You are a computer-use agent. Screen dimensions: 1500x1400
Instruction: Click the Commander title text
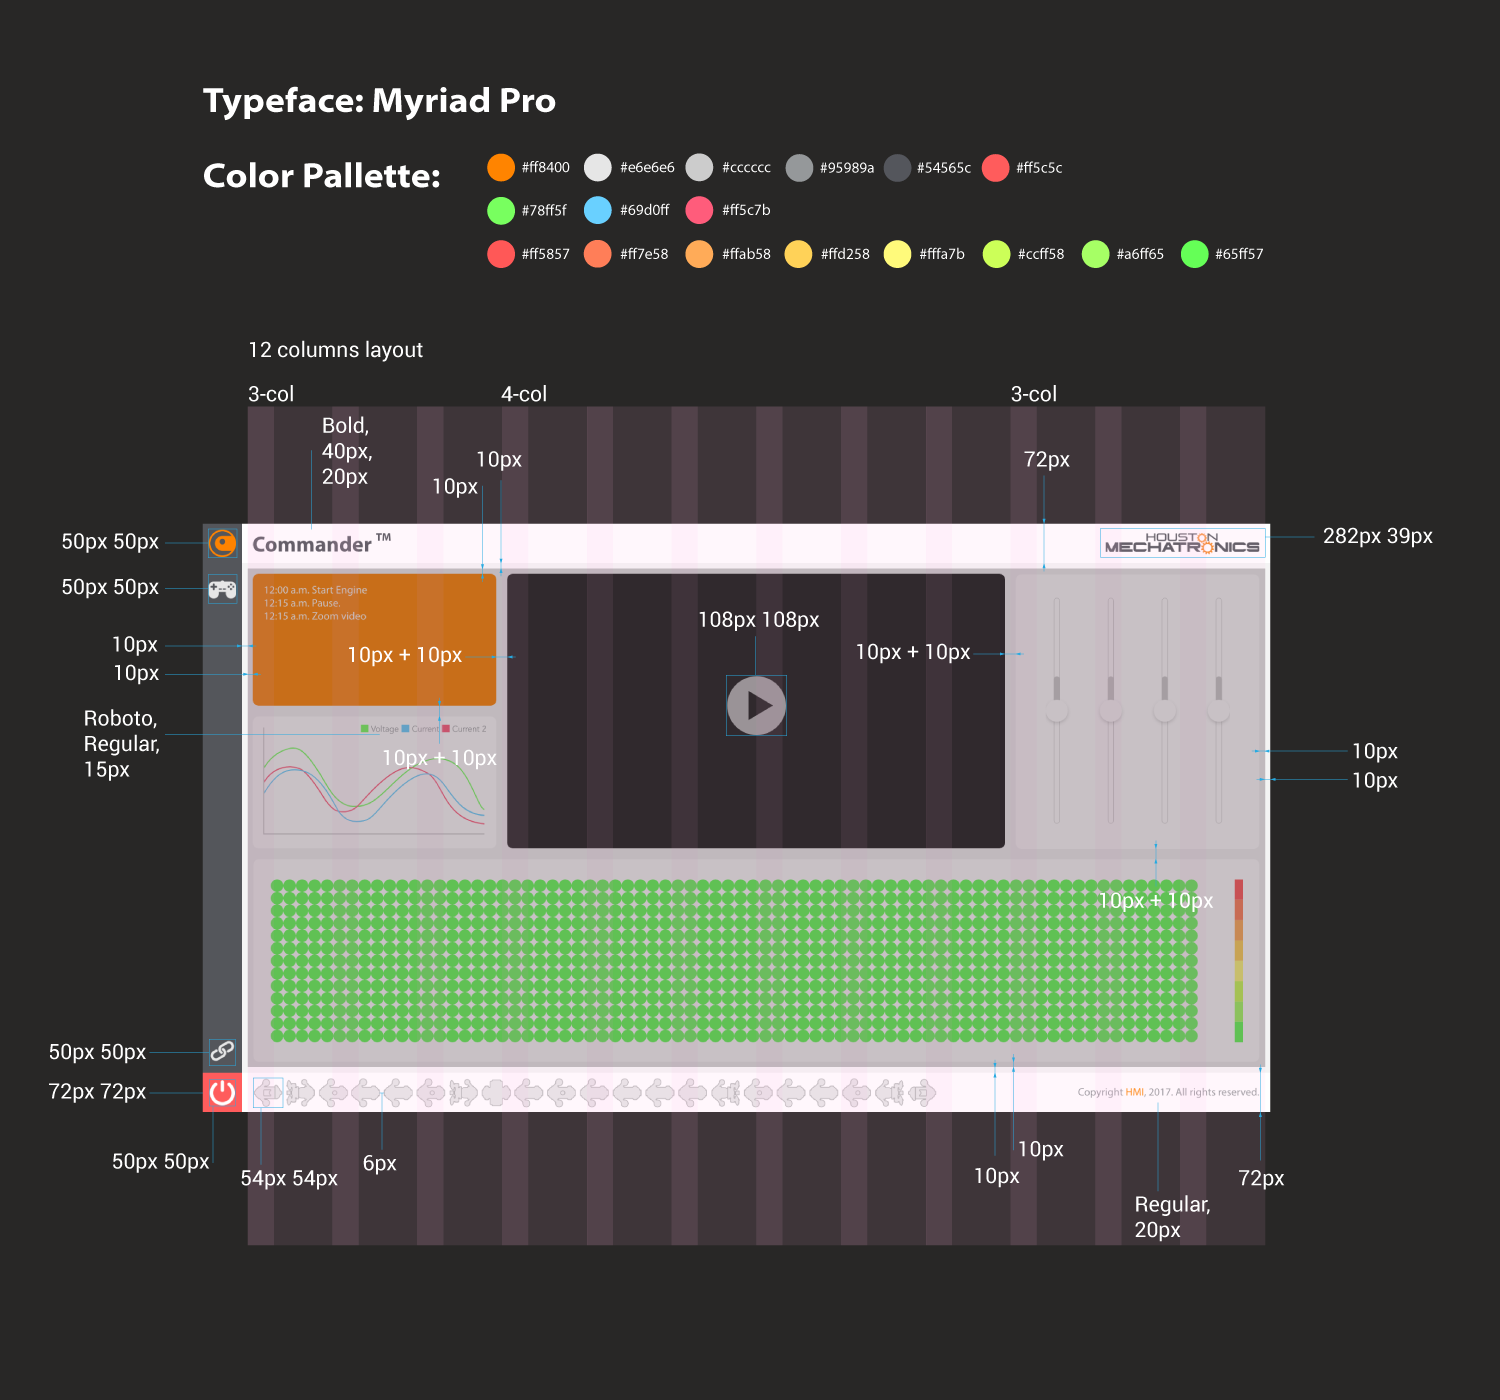[x=312, y=544]
